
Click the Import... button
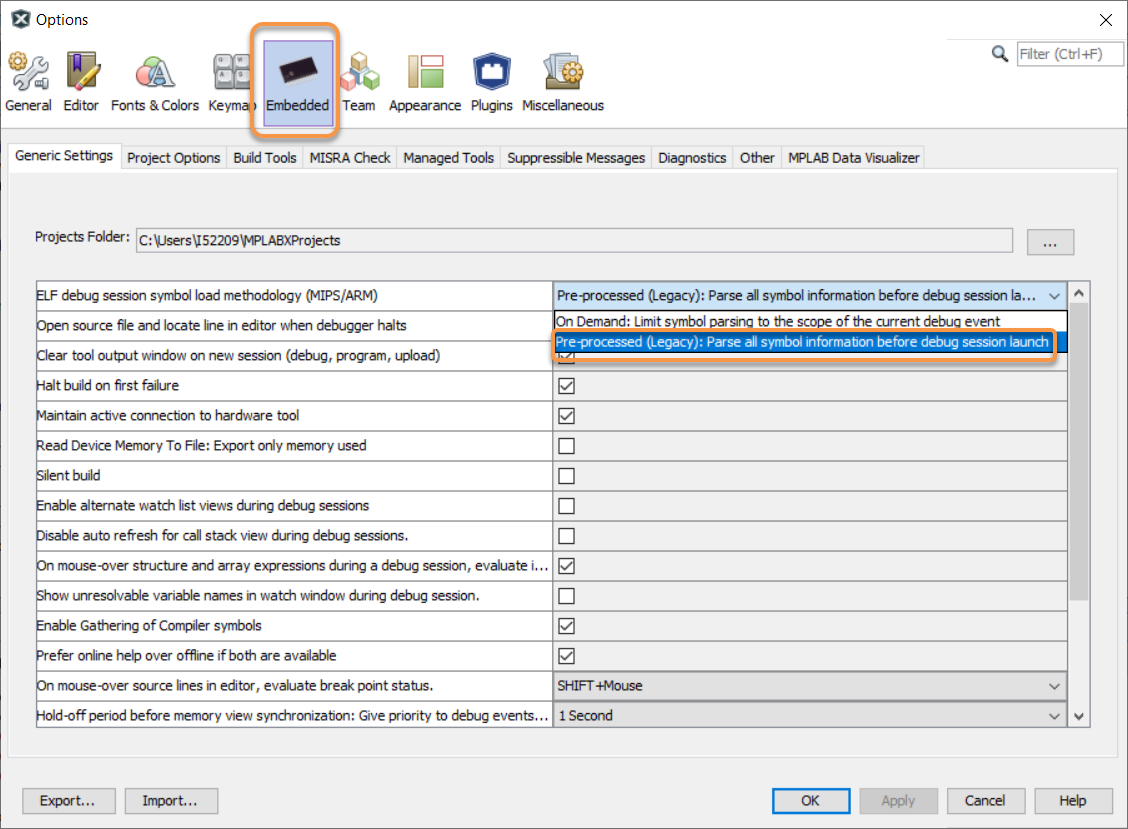coord(170,801)
